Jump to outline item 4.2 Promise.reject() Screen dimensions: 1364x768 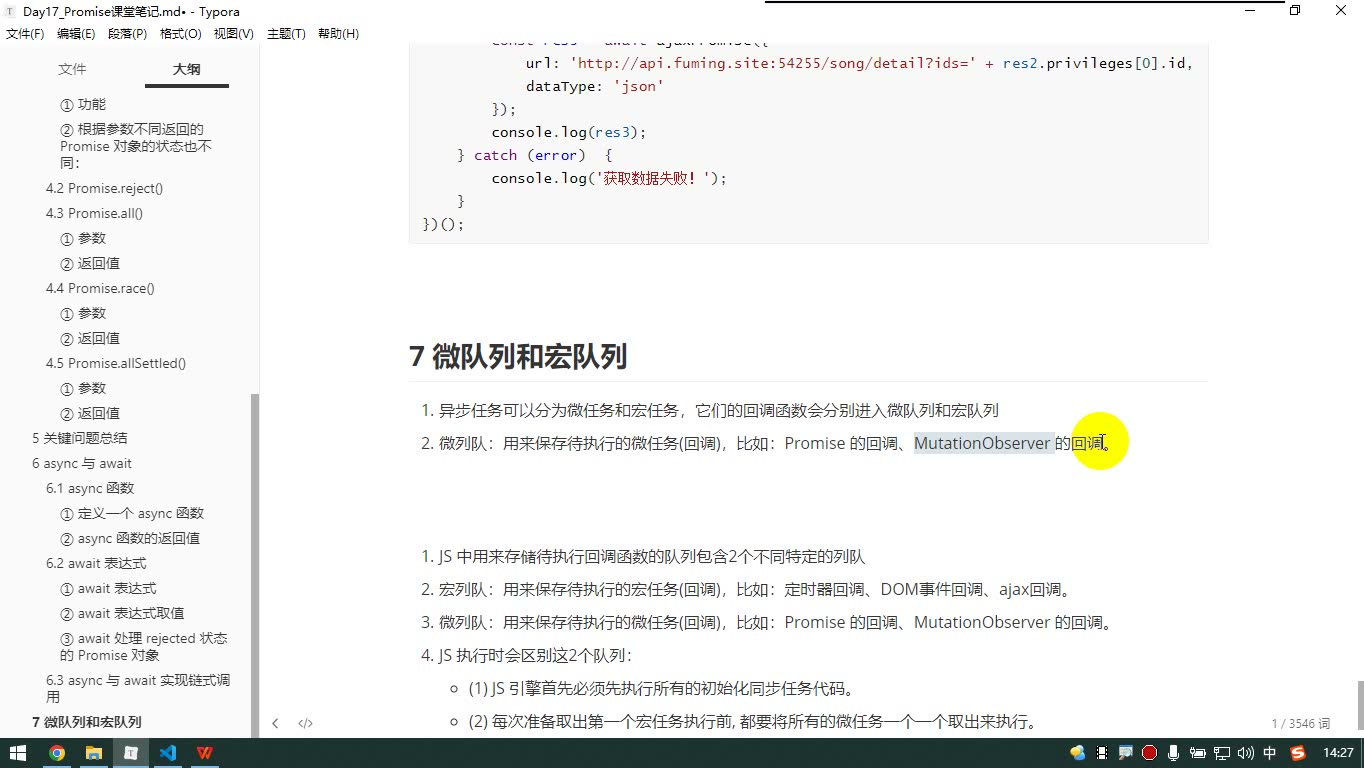[104, 188]
